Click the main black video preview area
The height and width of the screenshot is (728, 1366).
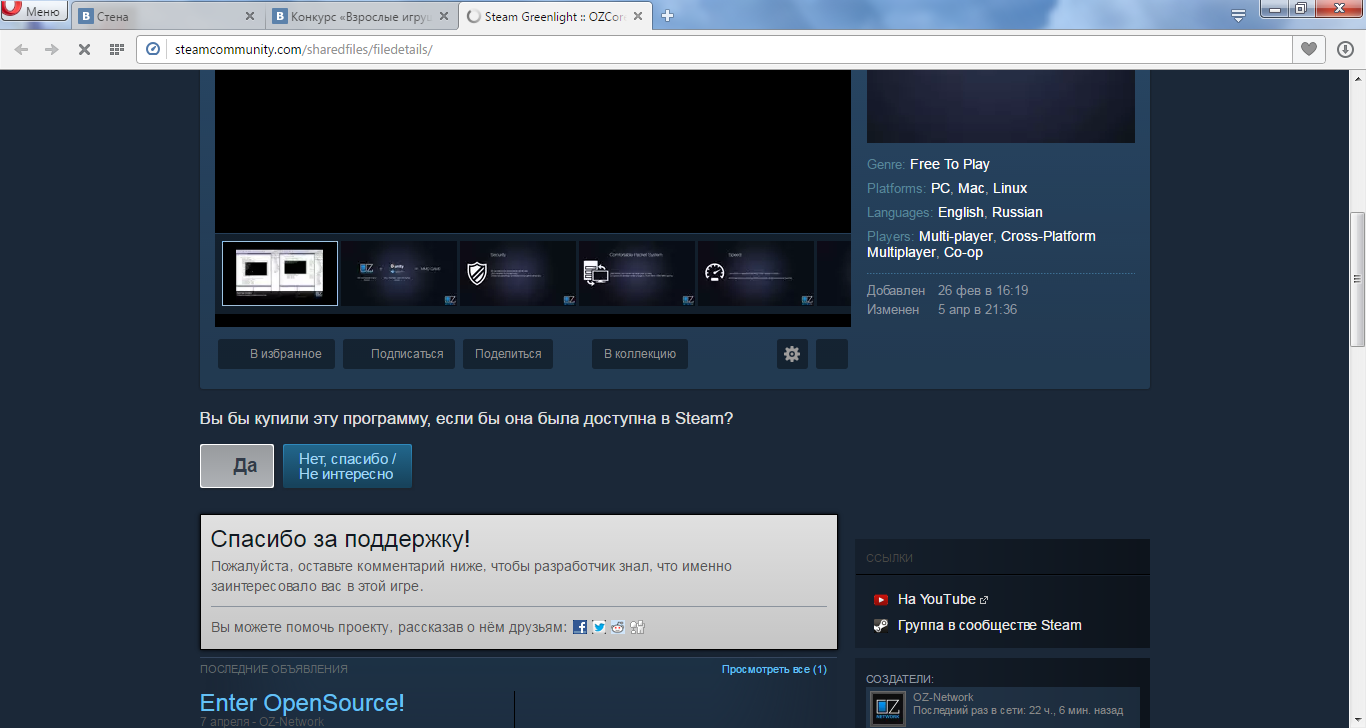pyautogui.click(x=533, y=151)
